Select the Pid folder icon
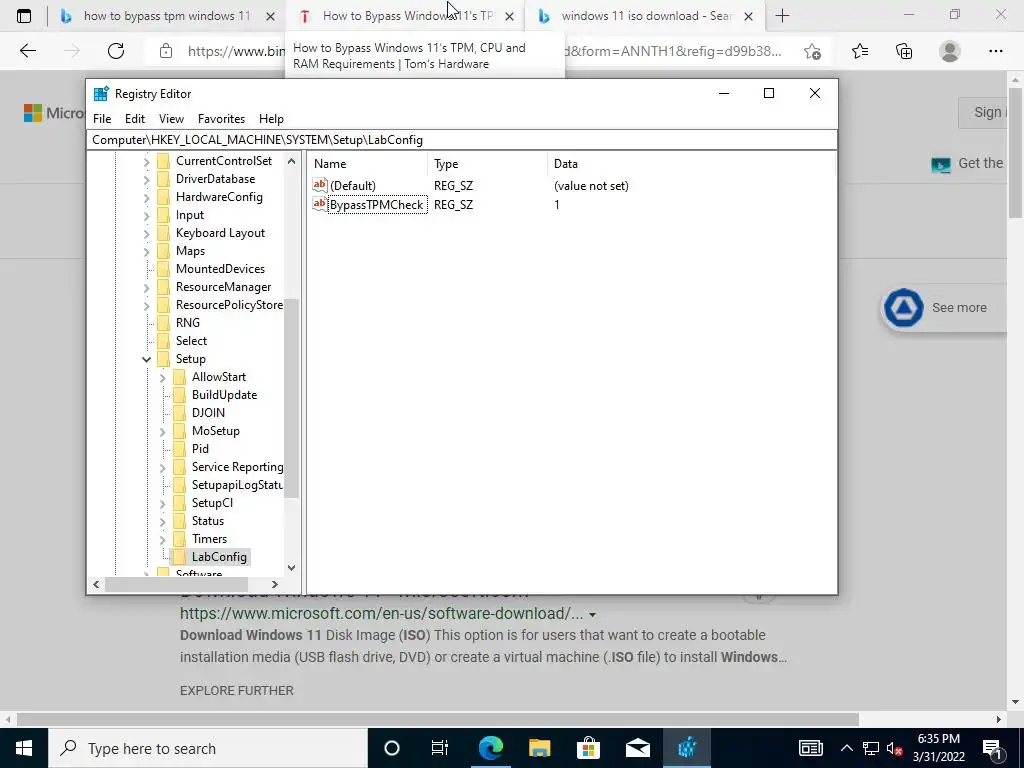This screenshot has height=768, width=1024. pyautogui.click(x=179, y=449)
